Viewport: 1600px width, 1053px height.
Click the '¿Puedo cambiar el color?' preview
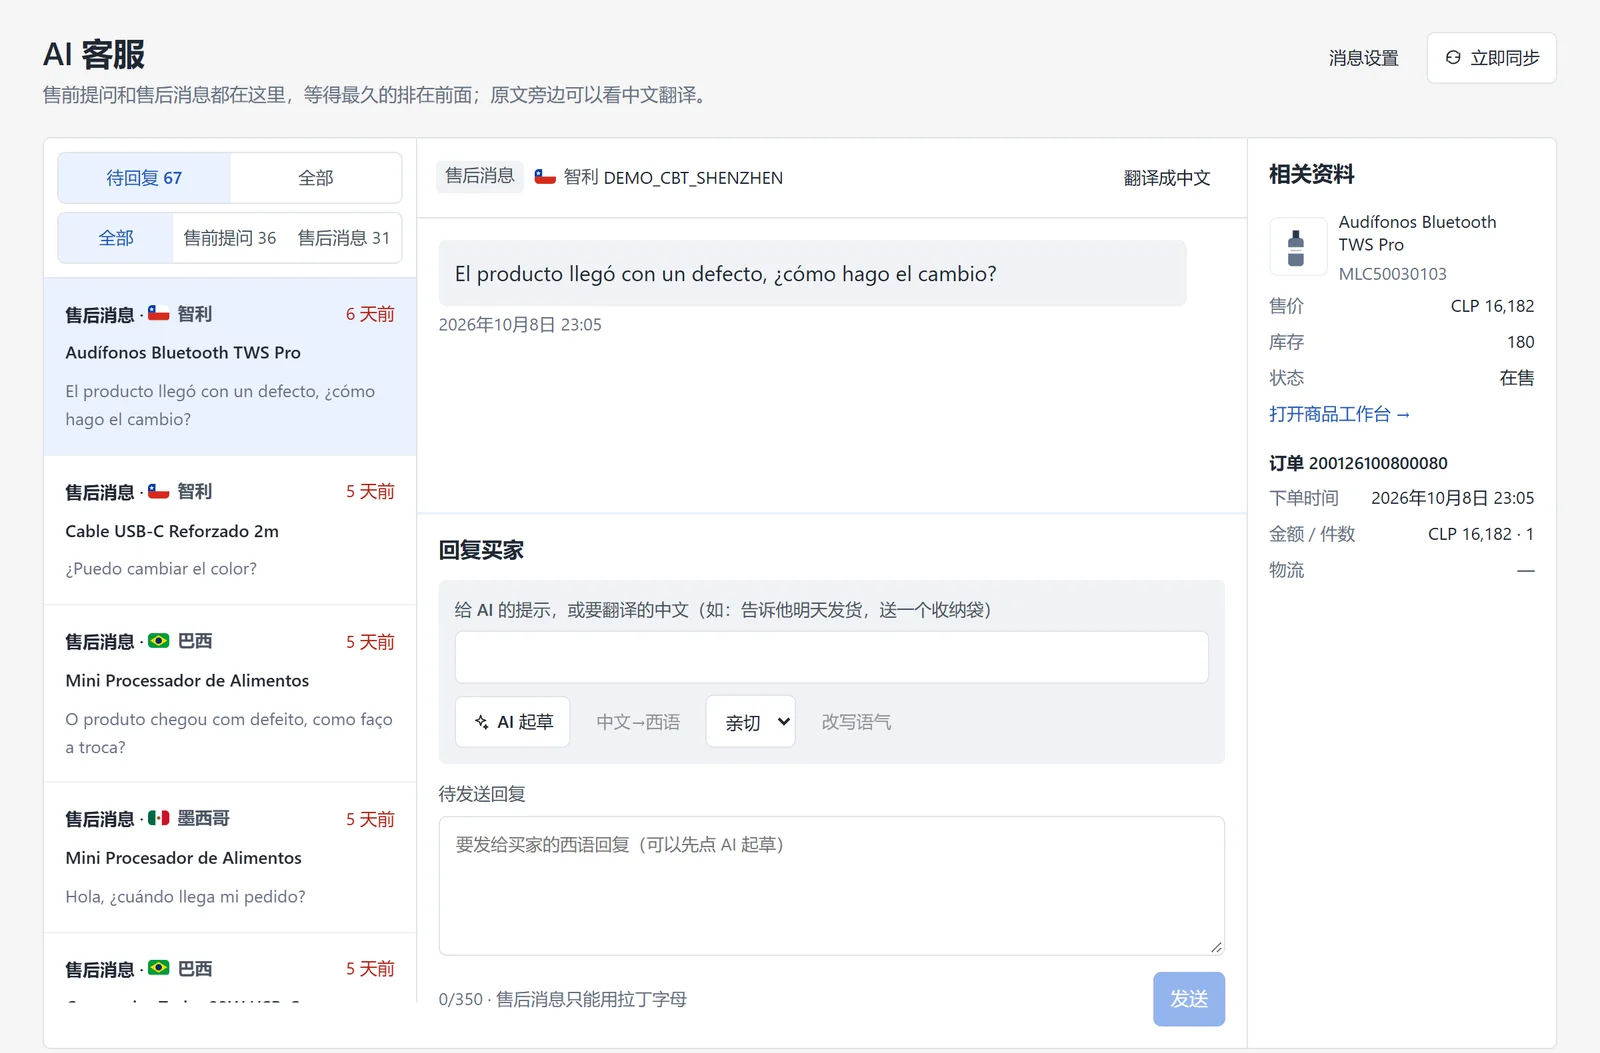(x=161, y=569)
